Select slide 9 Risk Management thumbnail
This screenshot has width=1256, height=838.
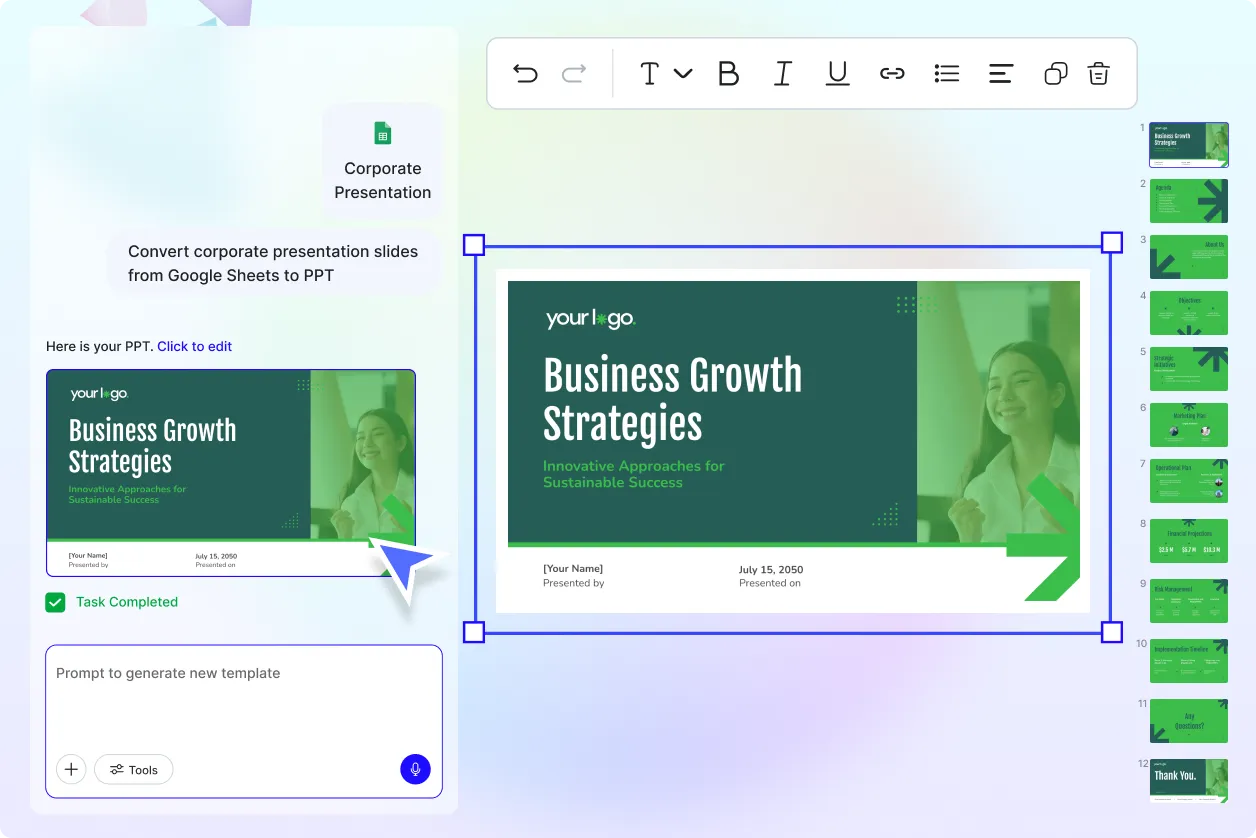tap(1189, 601)
